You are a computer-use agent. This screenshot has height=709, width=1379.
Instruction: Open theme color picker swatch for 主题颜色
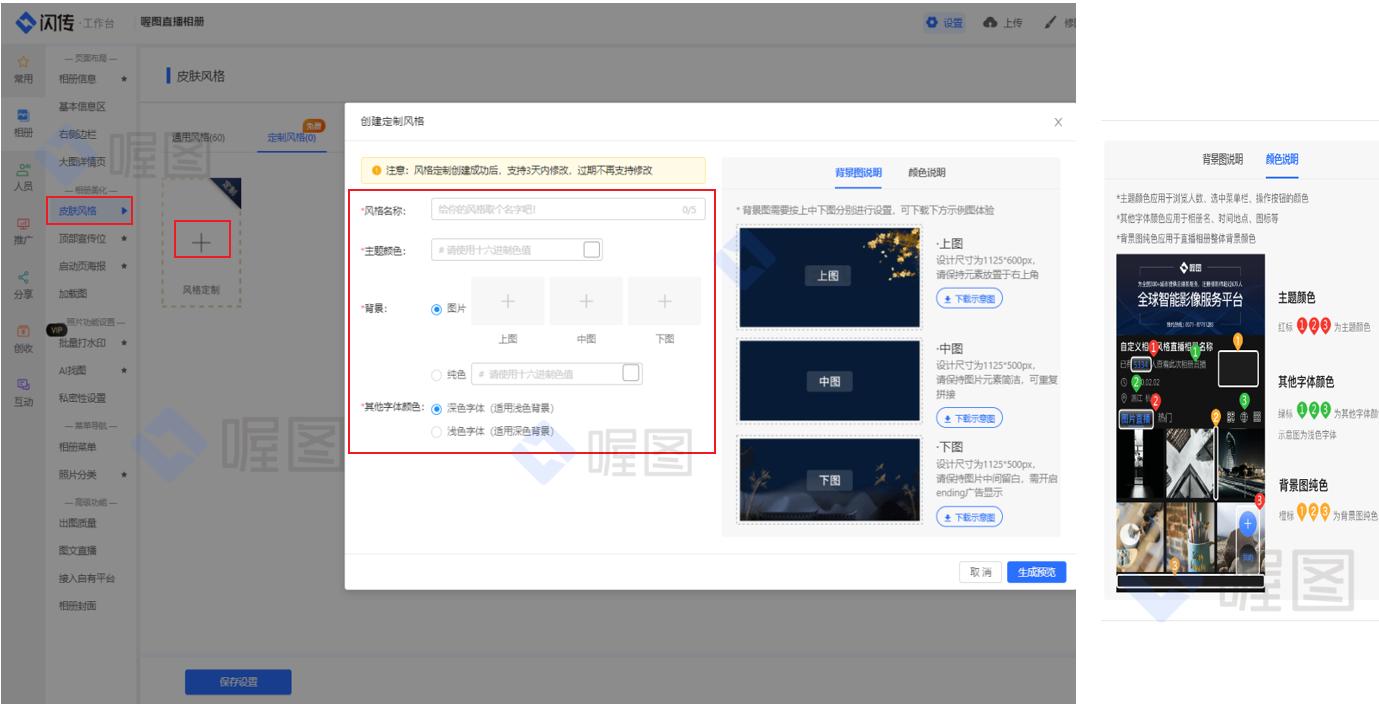[x=592, y=249]
